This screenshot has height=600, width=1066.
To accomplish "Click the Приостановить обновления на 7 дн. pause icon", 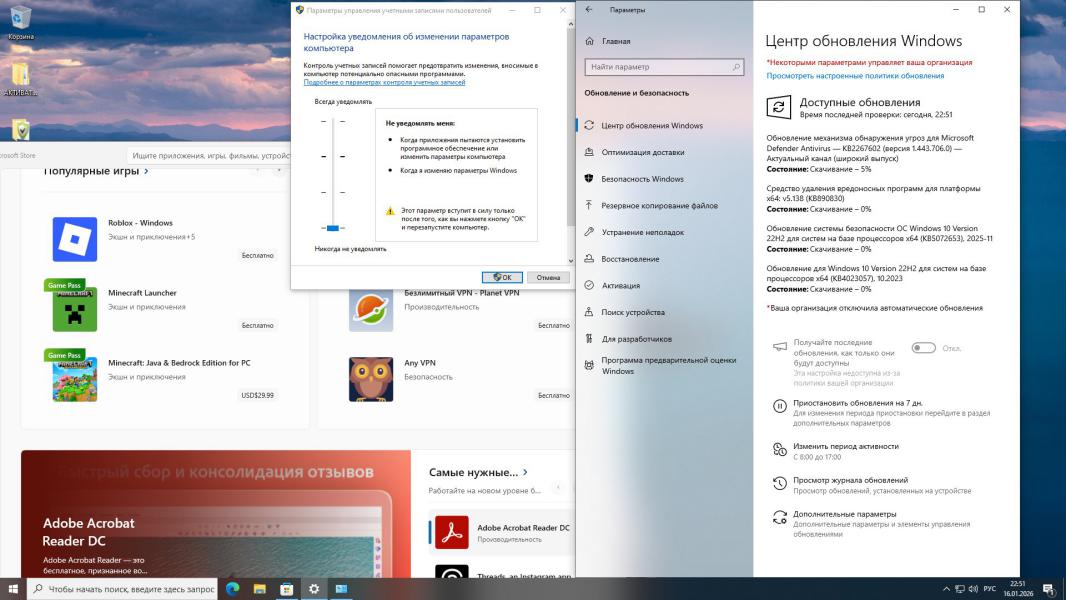I will click(780, 406).
